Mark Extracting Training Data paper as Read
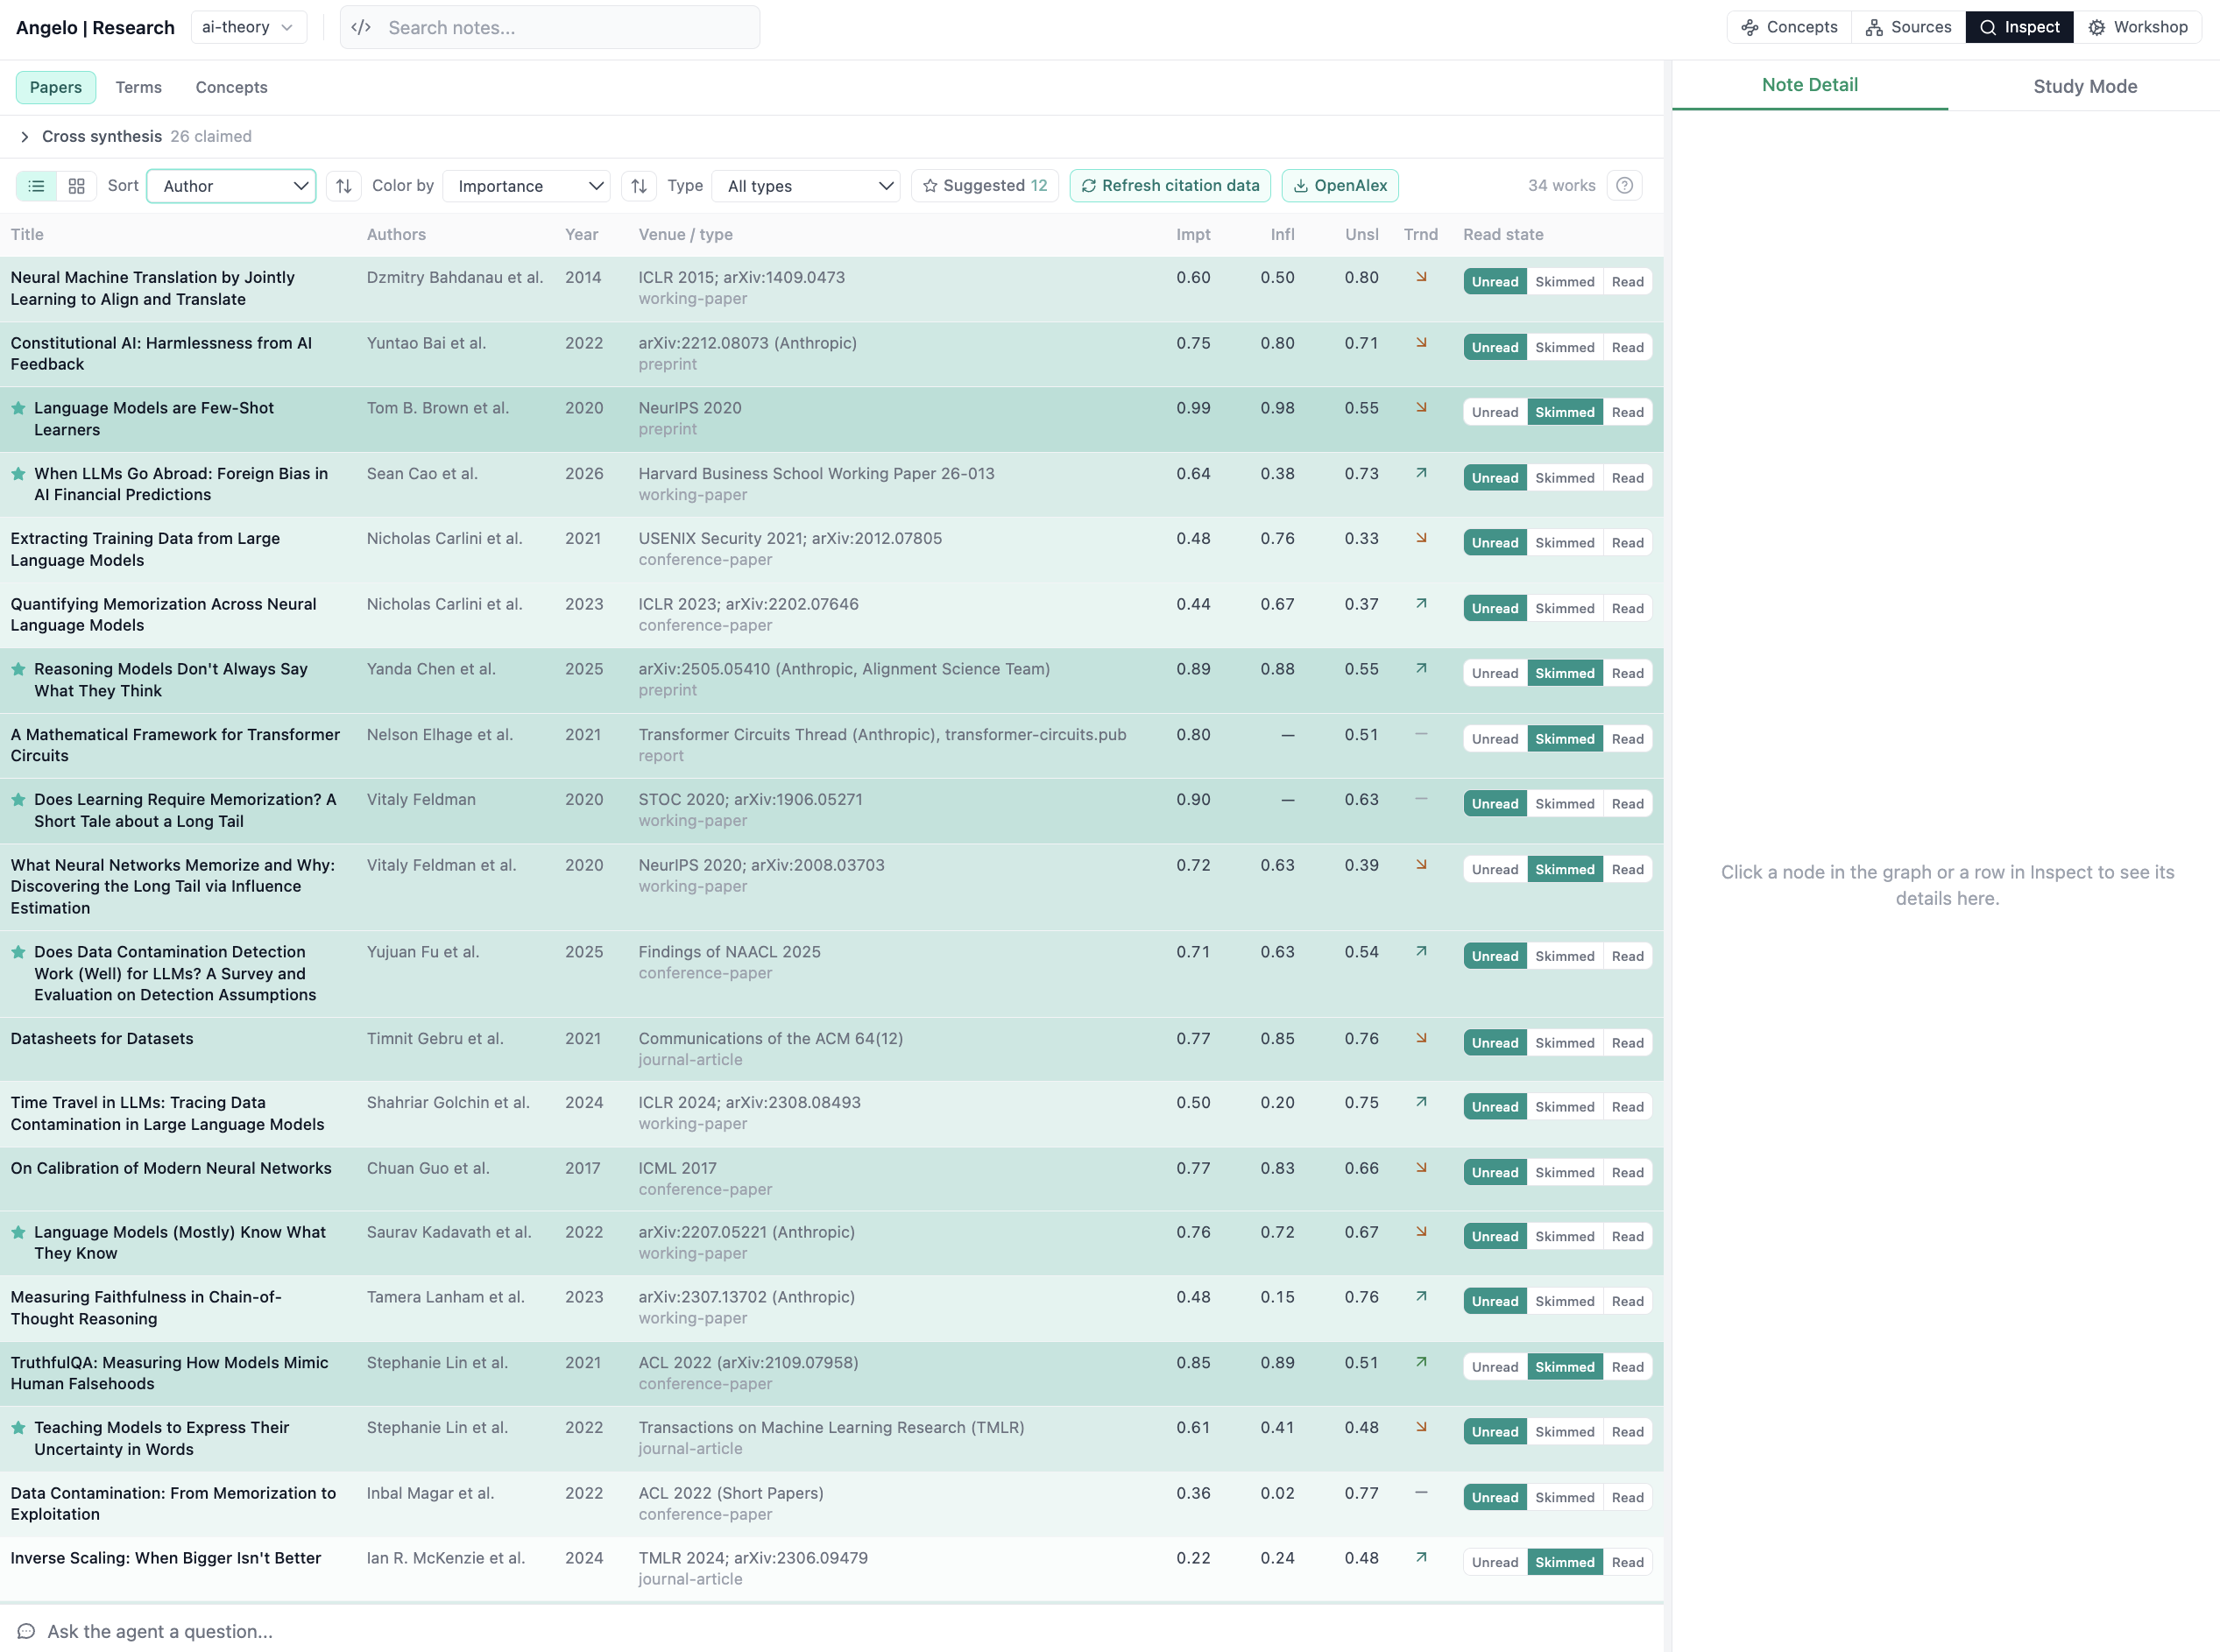 (1627, 543)
